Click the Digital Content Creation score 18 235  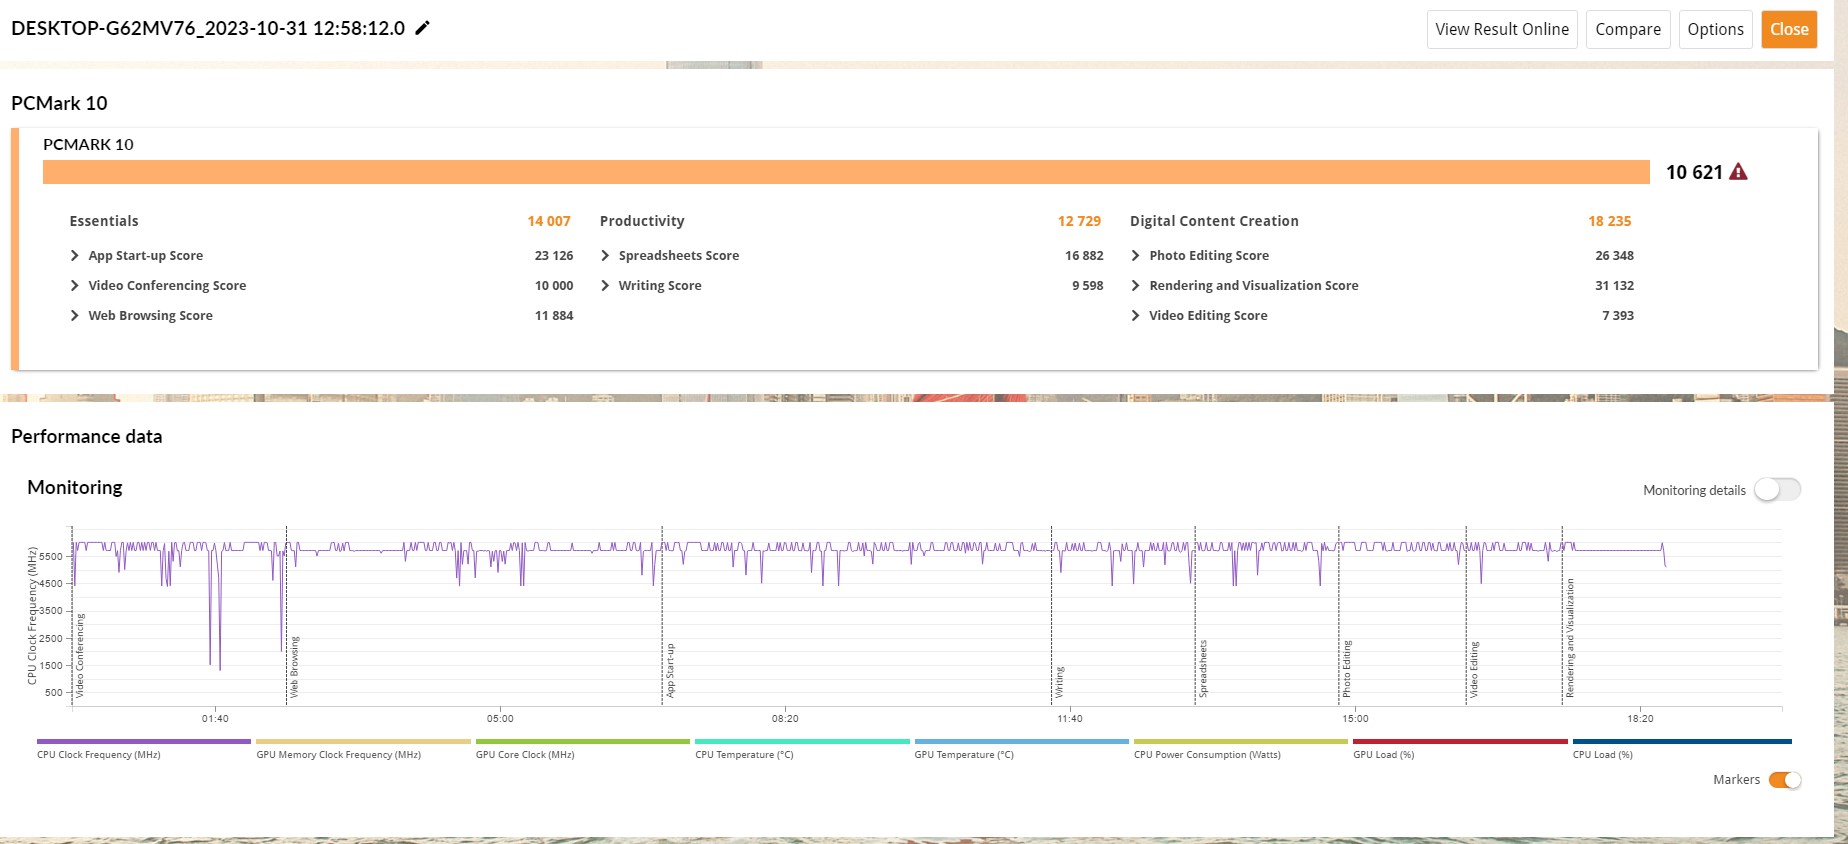tap(1610, 221)
